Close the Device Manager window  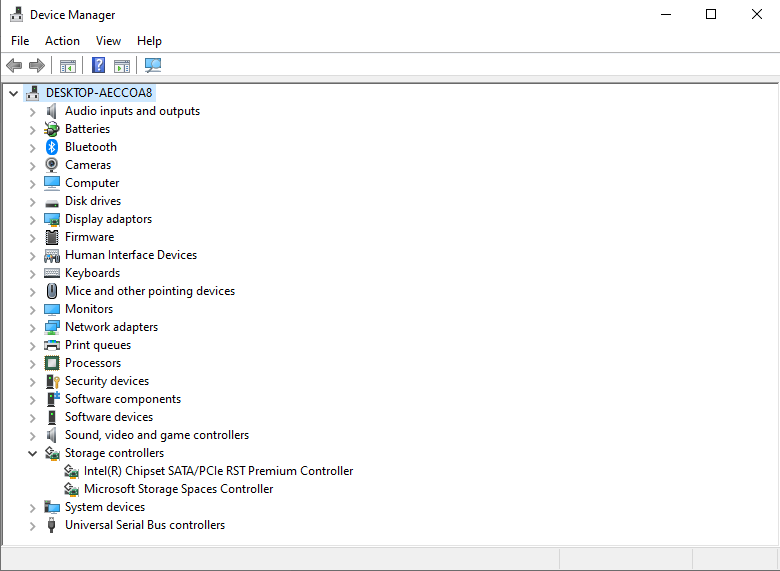[757, 14]
